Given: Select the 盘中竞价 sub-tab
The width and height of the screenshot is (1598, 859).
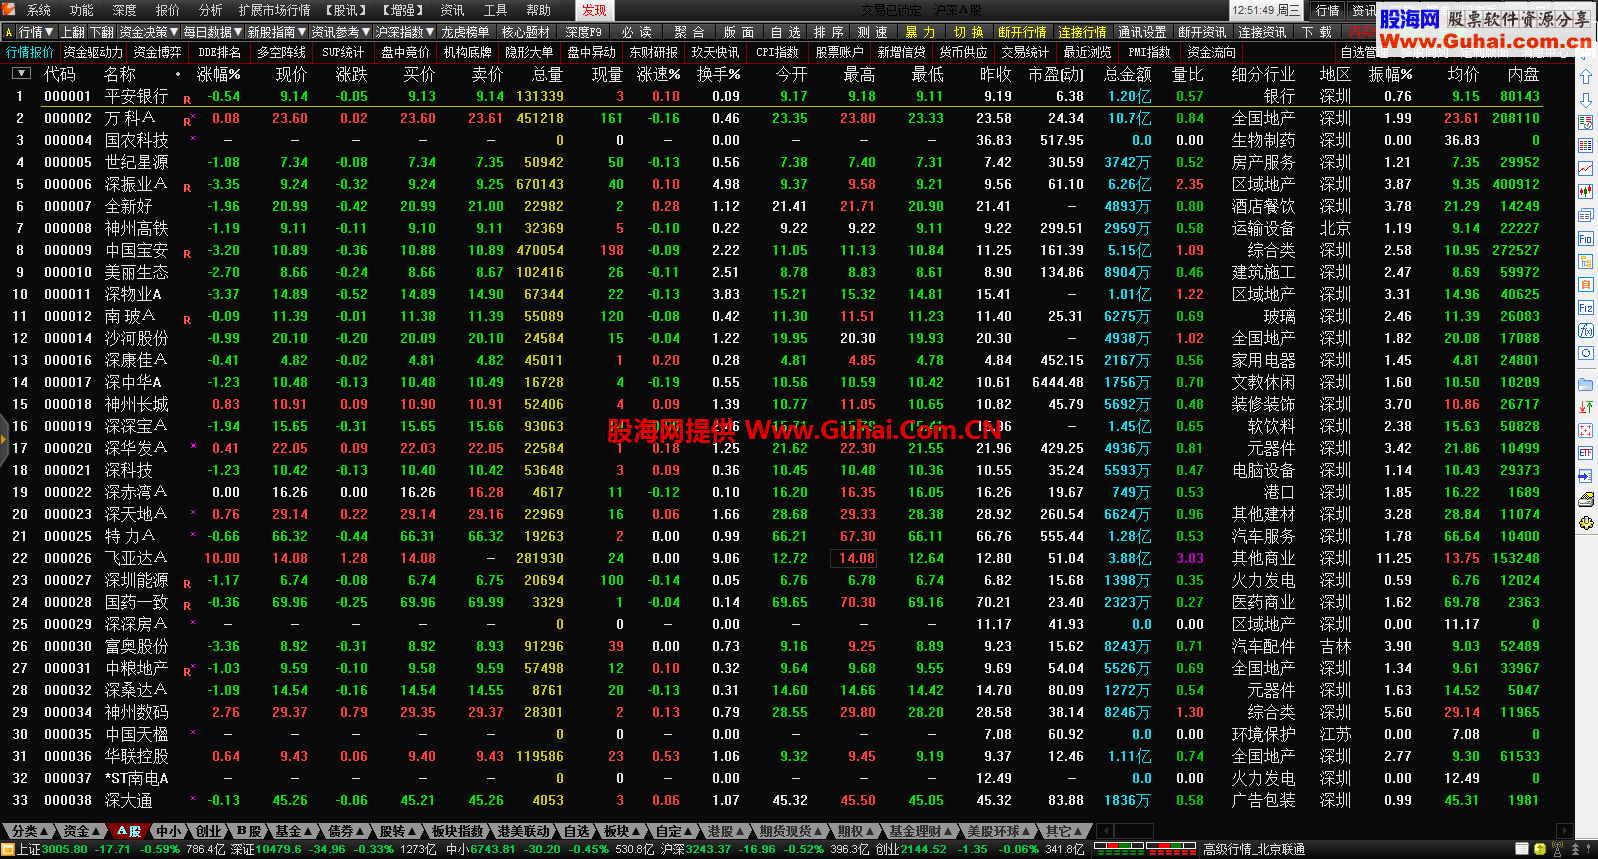Looking at the screenshot, I should [x=405, y=52].
